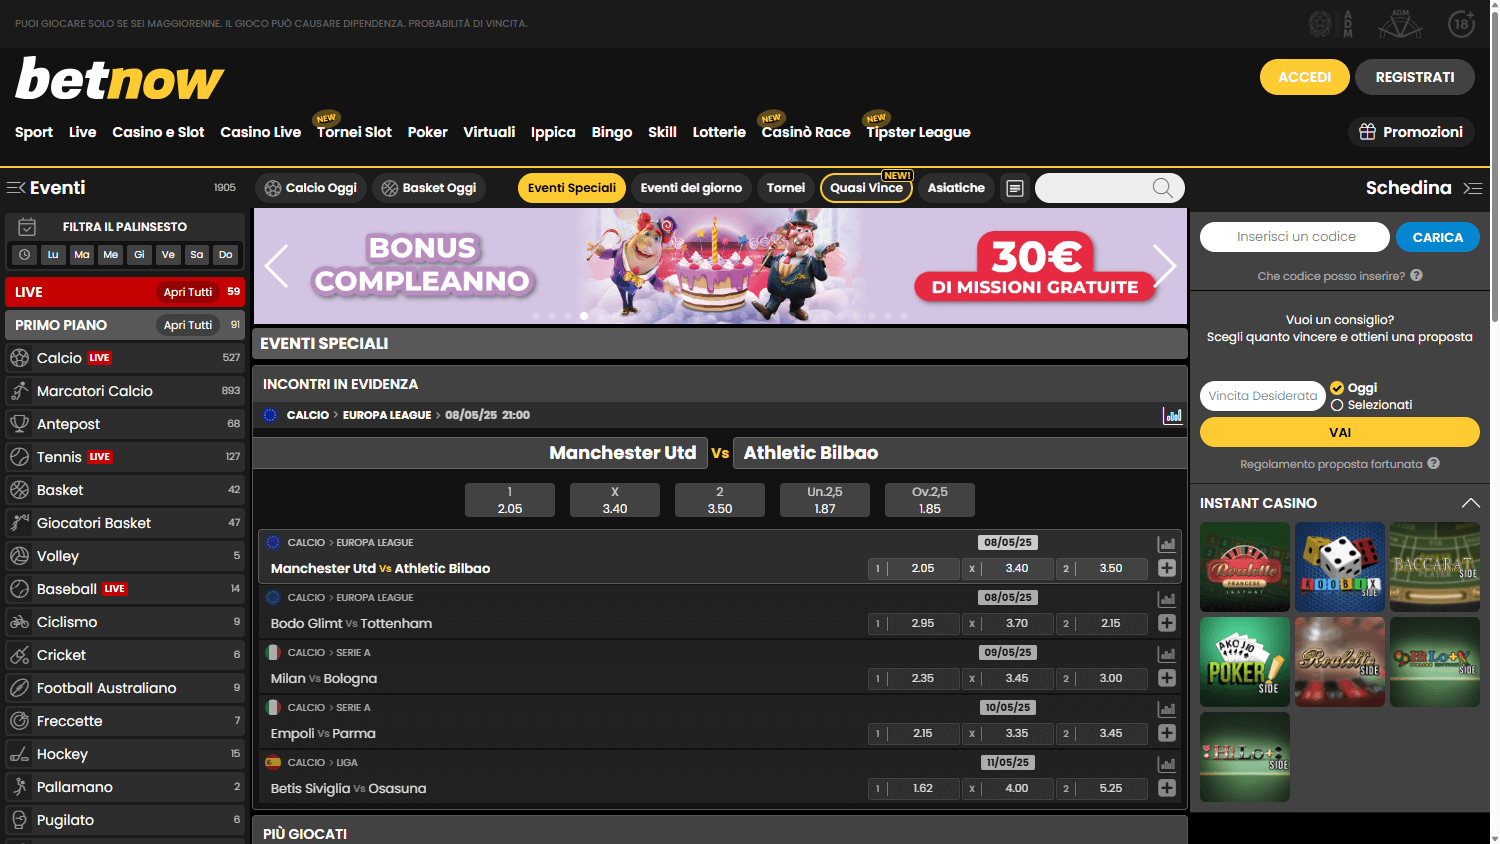1500x844 pixels.
Task: Select Oggi radio option
Action: tap(1337, 388)
